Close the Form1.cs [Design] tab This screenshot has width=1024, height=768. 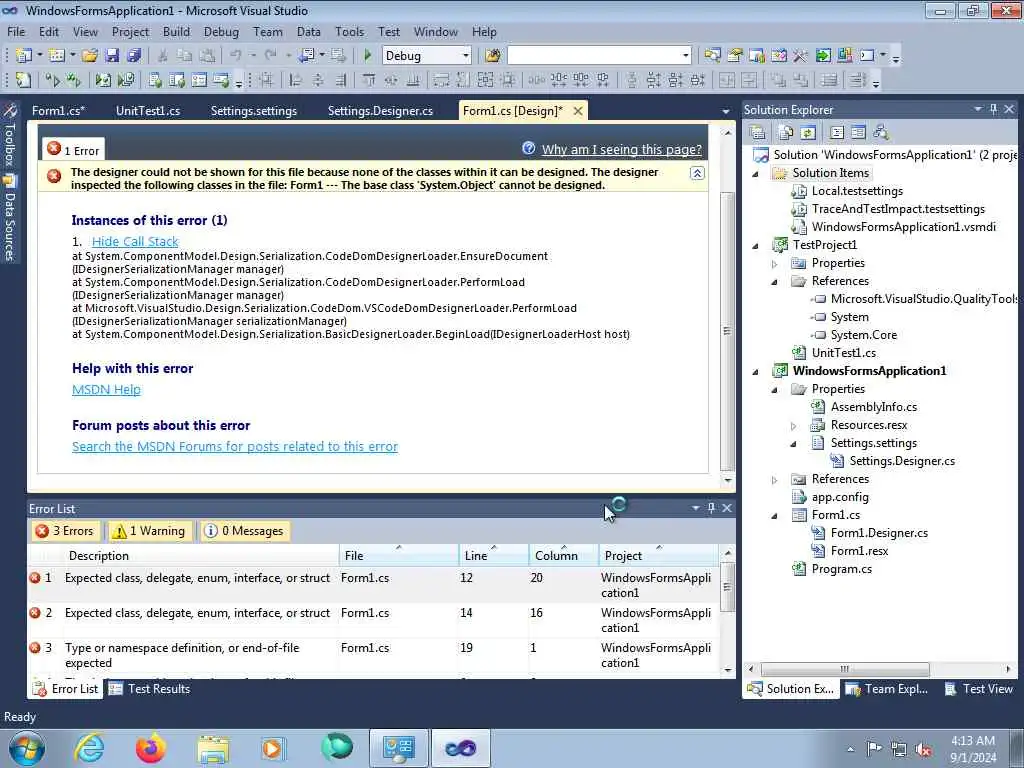tap(578, 111)
